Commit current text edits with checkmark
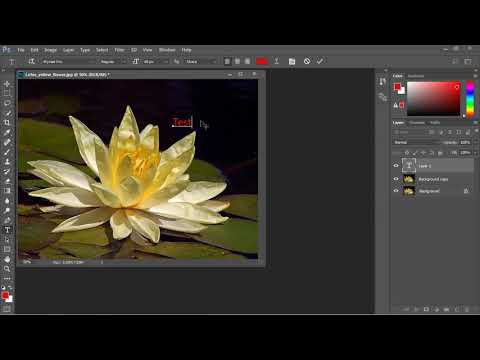This screenshot has height=360, width=480. 320,61
